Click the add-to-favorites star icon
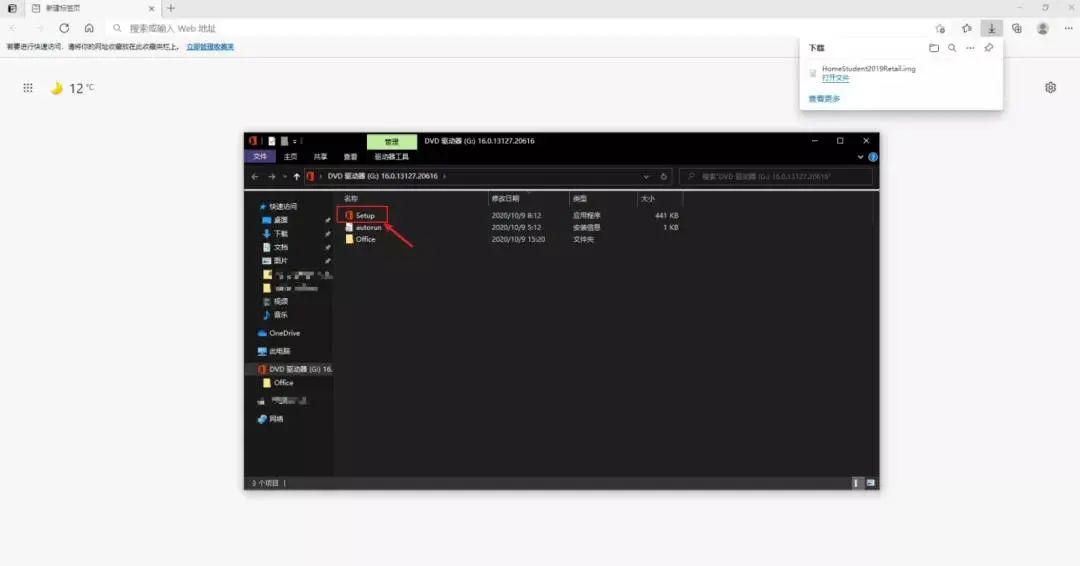This screenshot has width=1080, height=566. point(940,28)
